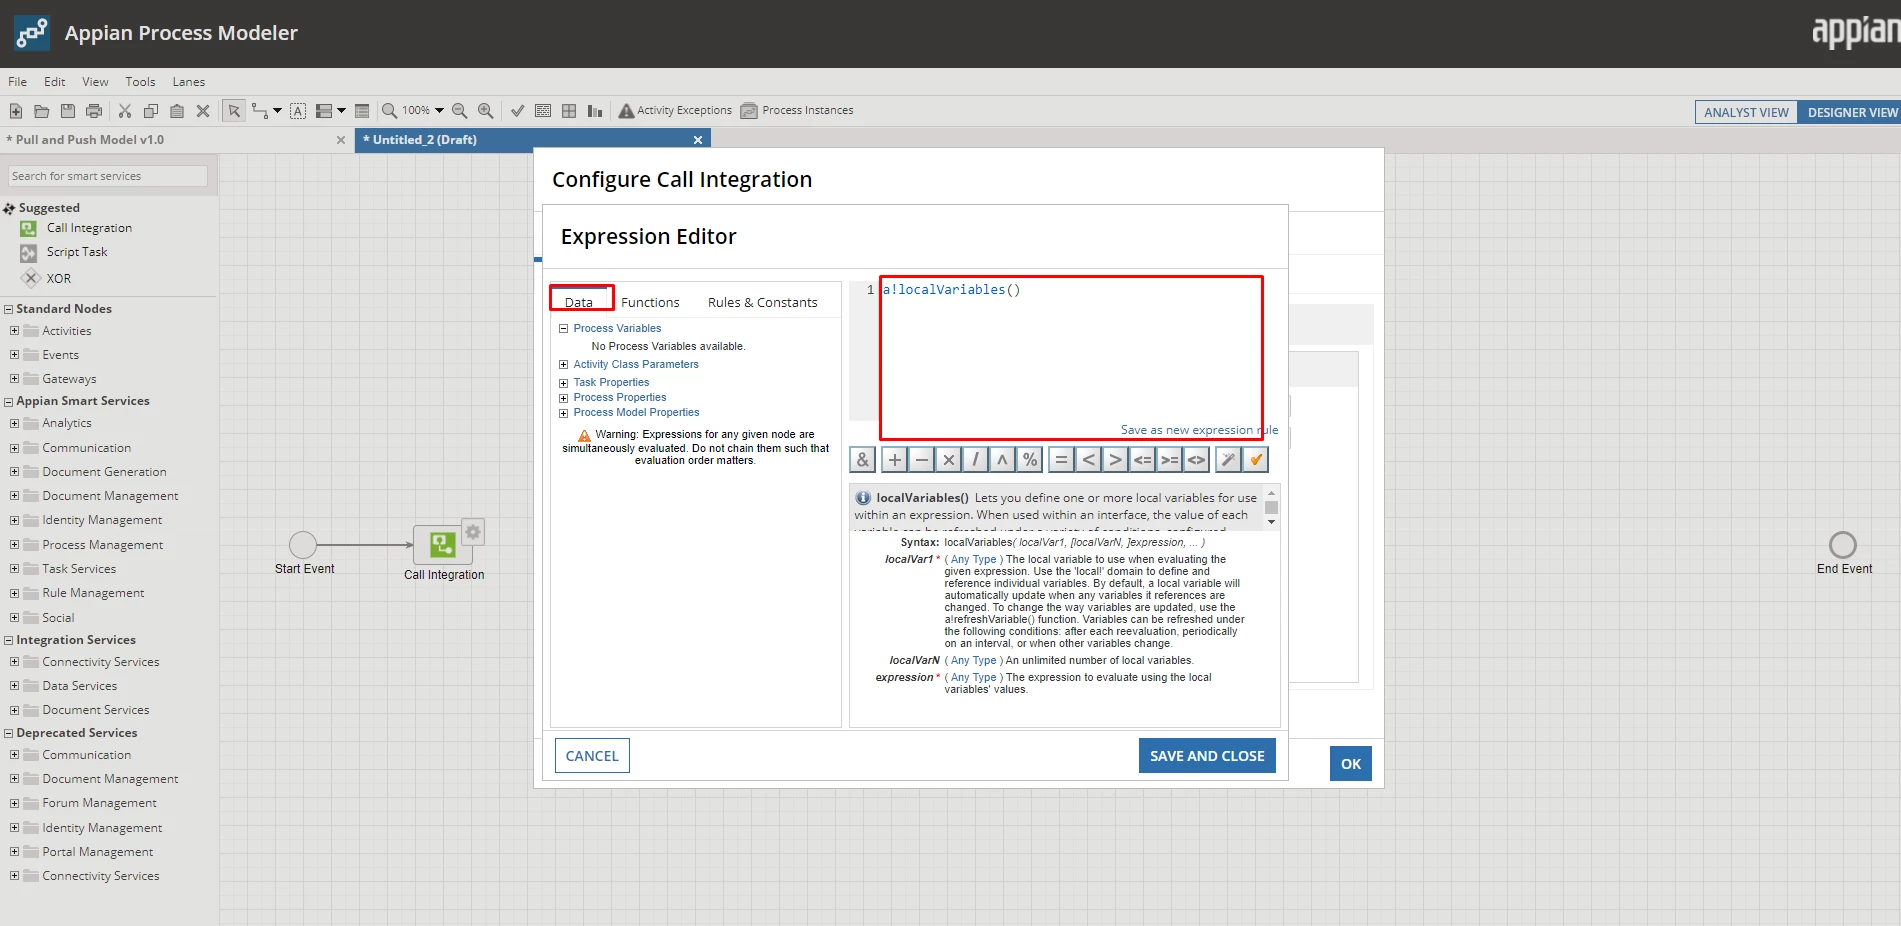Click the a!localVariables() expression text
Viewport: 1901px width, 926px height.
951,290
